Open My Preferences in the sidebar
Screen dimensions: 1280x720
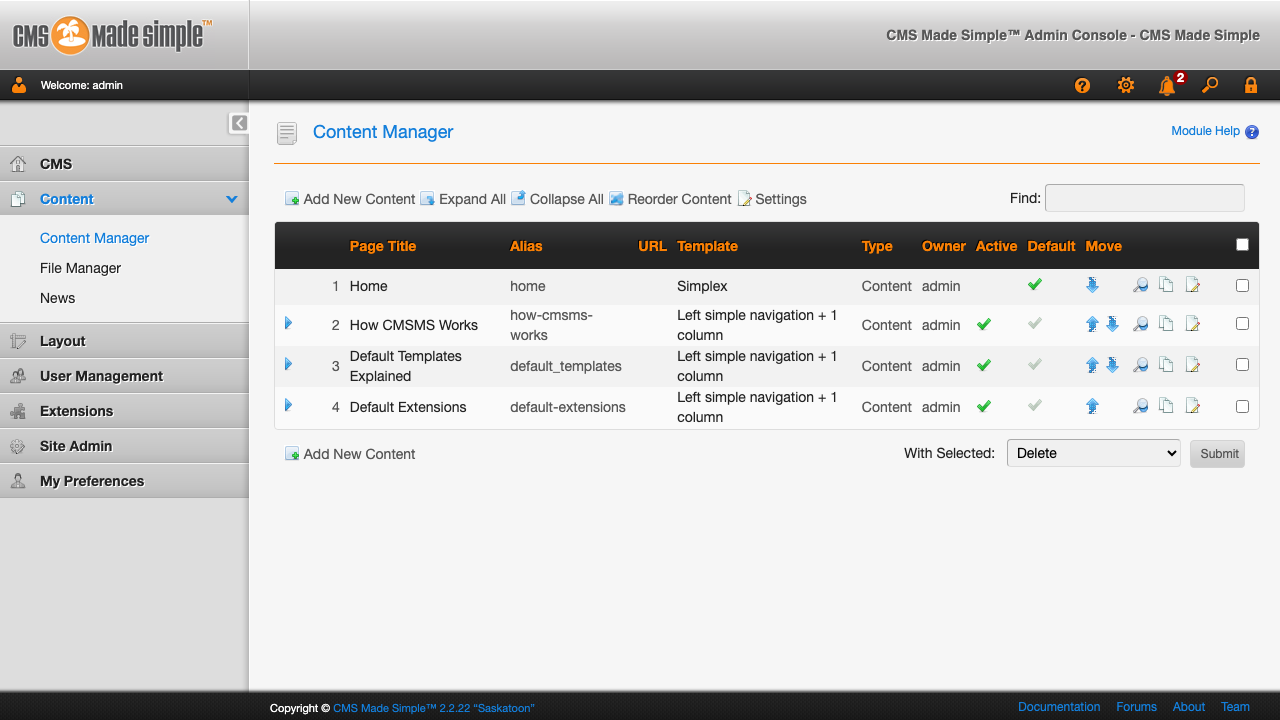click(124, 481)
